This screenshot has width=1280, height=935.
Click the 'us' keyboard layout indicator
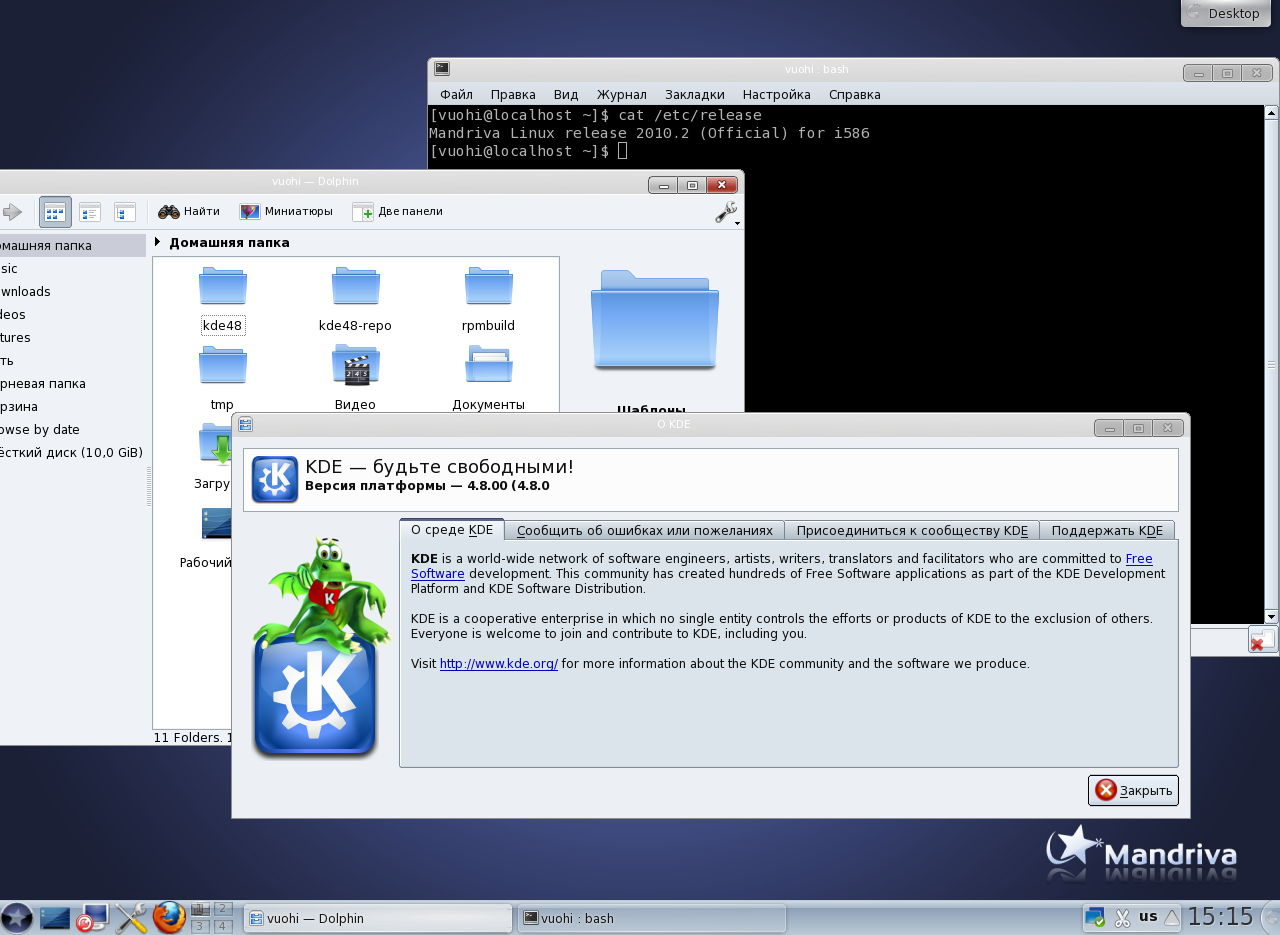click(1148, 916)
